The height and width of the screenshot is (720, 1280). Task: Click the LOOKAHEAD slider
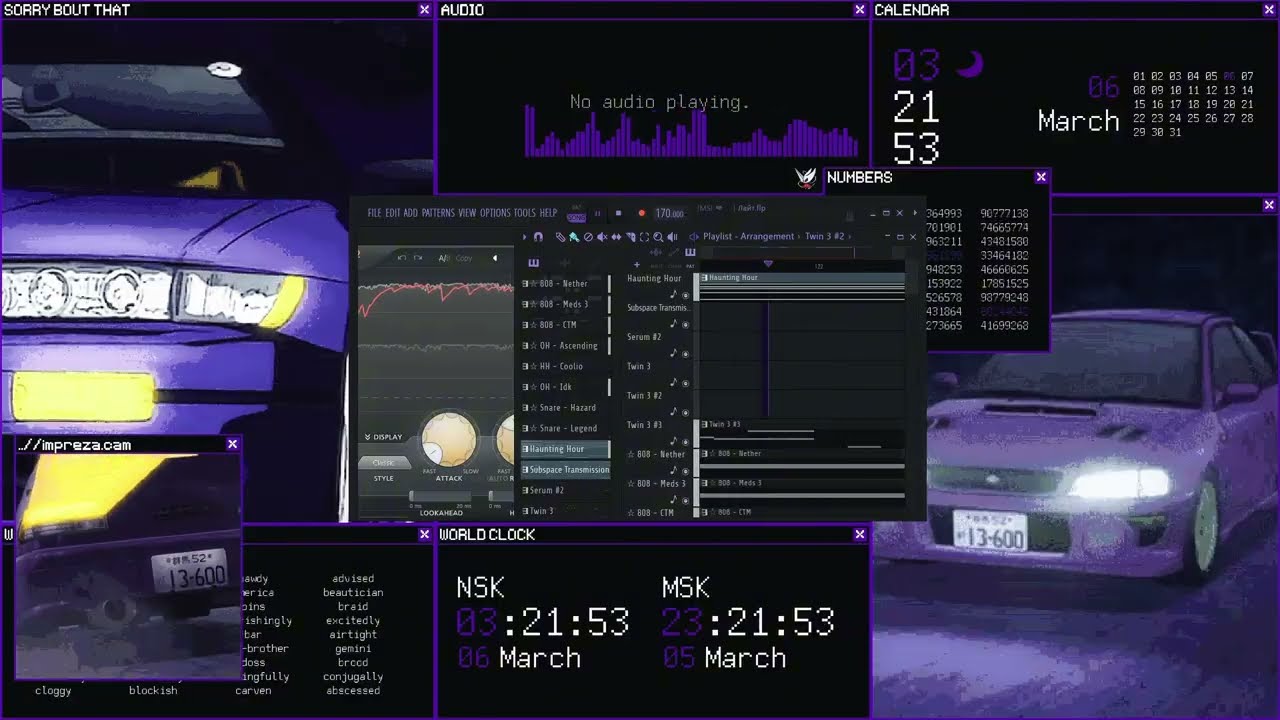[440, 496]
